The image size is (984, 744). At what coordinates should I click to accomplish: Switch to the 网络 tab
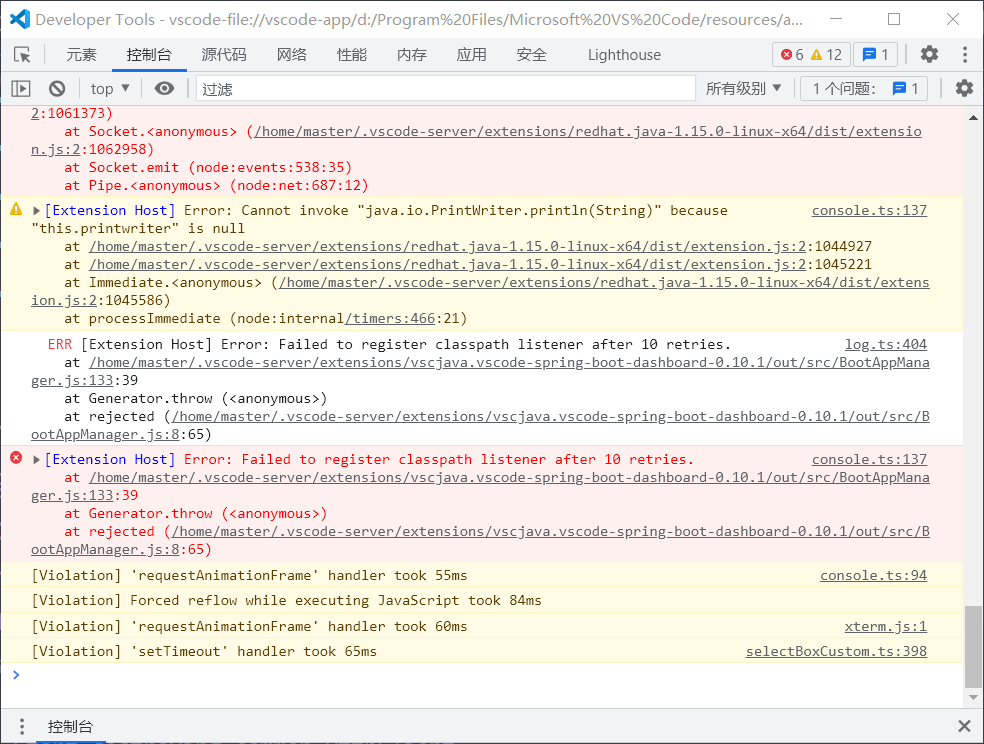[x=291, y=55]
